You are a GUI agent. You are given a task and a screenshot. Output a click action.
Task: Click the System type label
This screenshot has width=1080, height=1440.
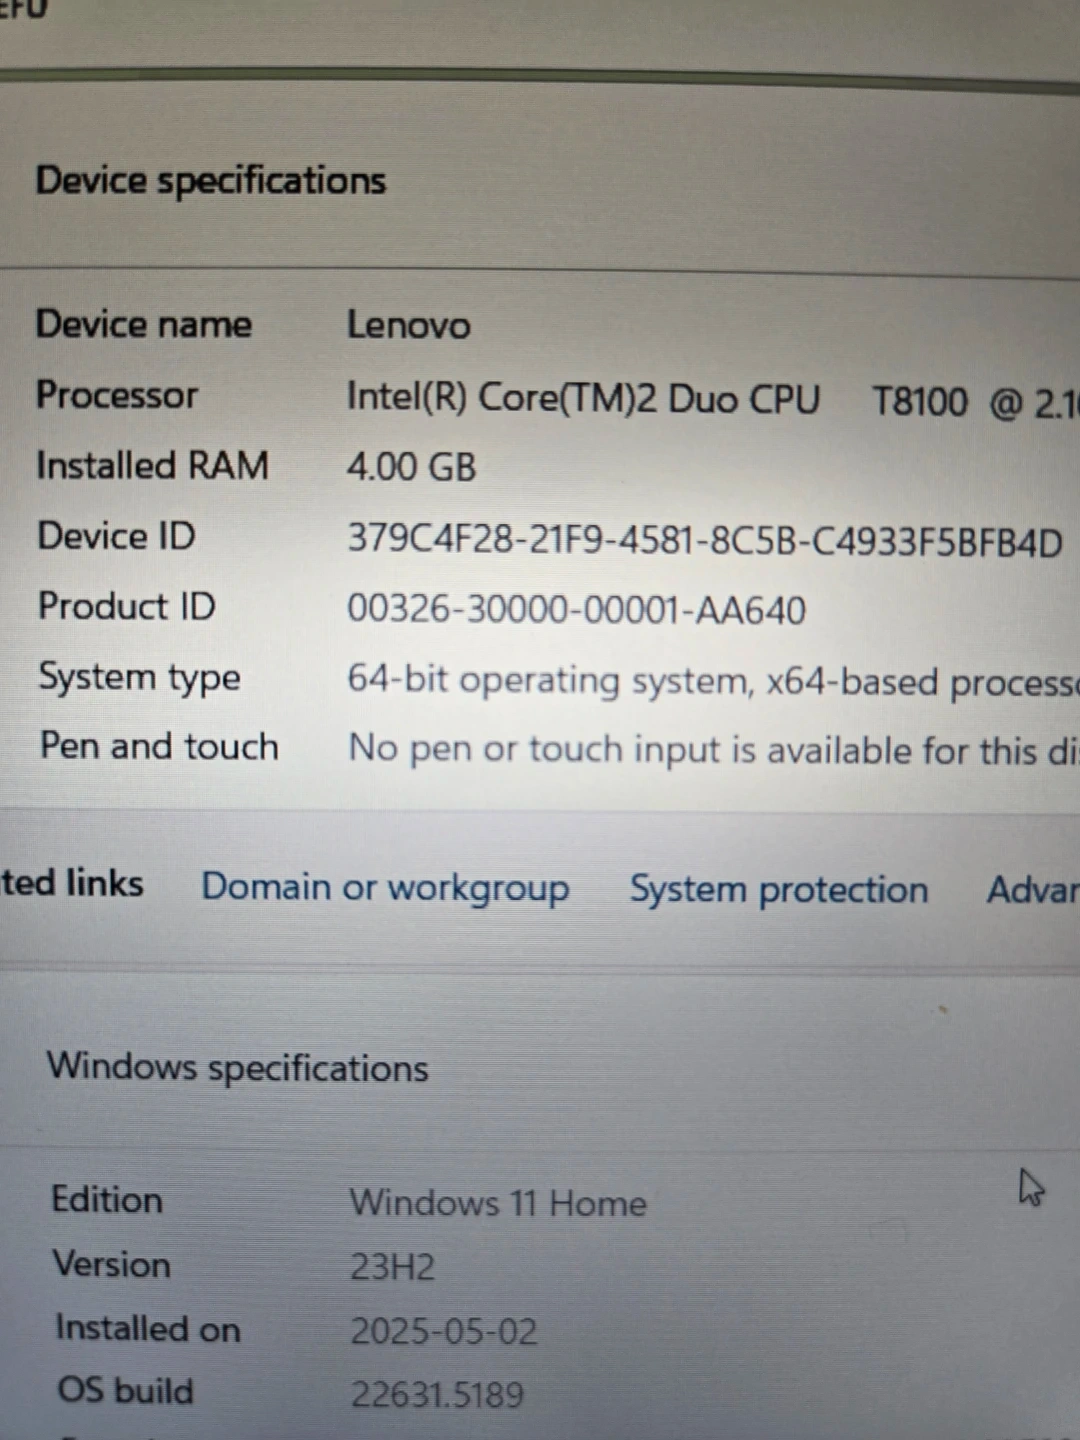click(x=139, y=678)
